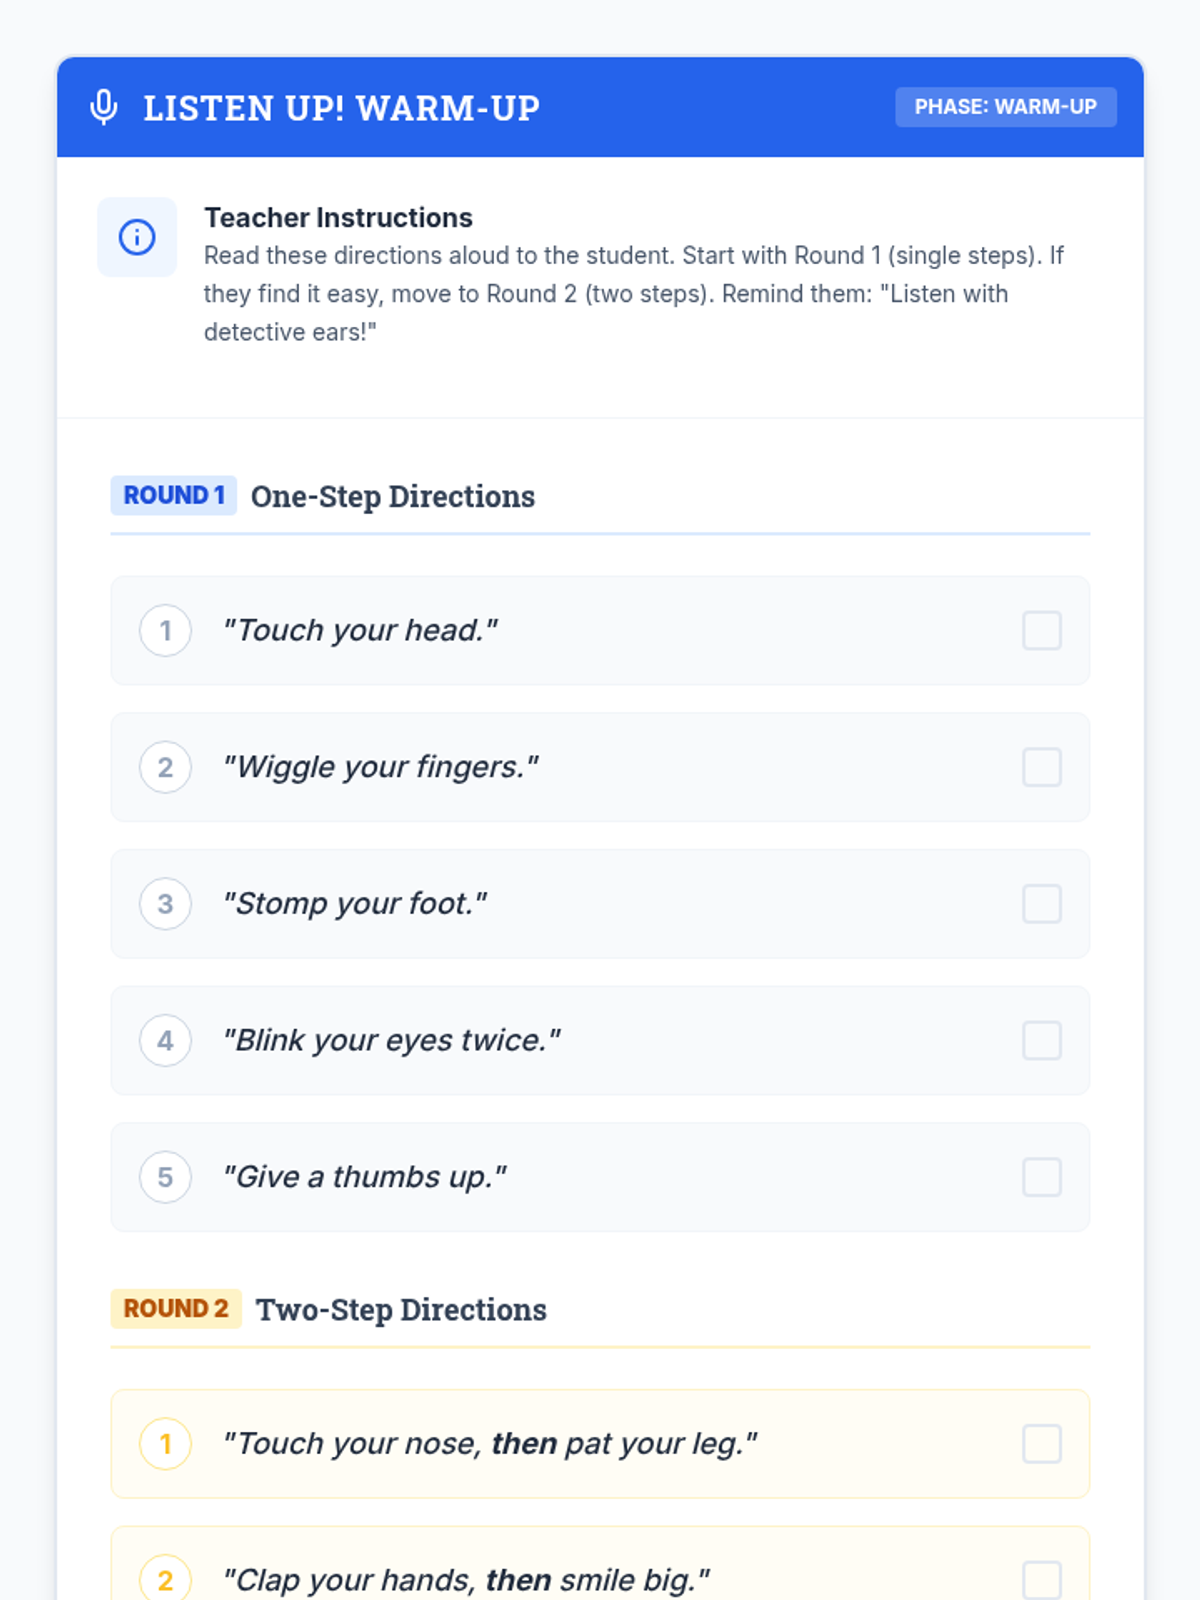Click the microphone icon in header
The width and height of the screenshot is (1200, 1600).
104,107
